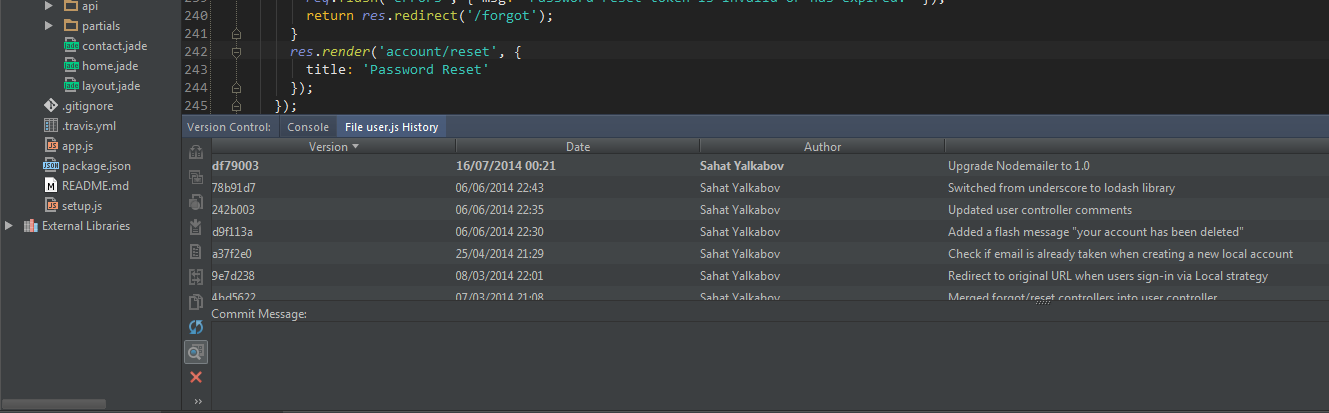The image size is (1329, 413).
Task: Toggle code fold marker at line 241
Action: pos(237,34)
